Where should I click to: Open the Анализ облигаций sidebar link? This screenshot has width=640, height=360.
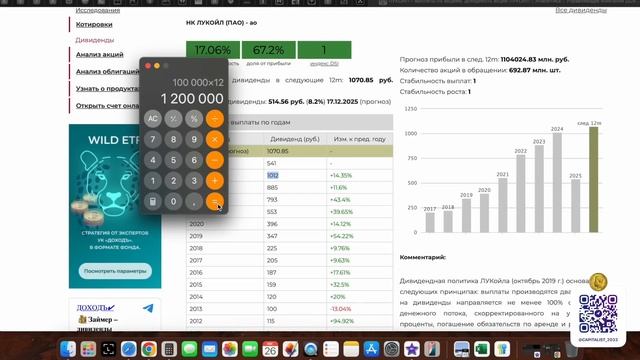point(108,71)
